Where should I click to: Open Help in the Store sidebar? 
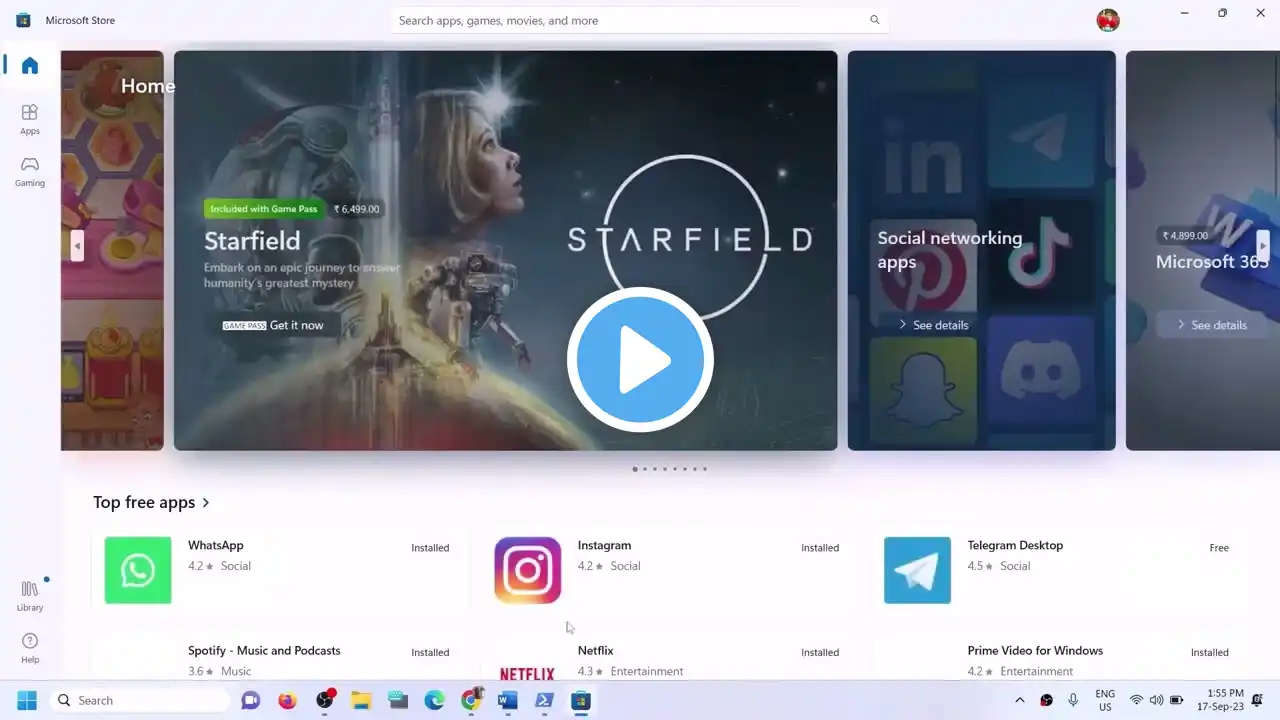point(30,648)
